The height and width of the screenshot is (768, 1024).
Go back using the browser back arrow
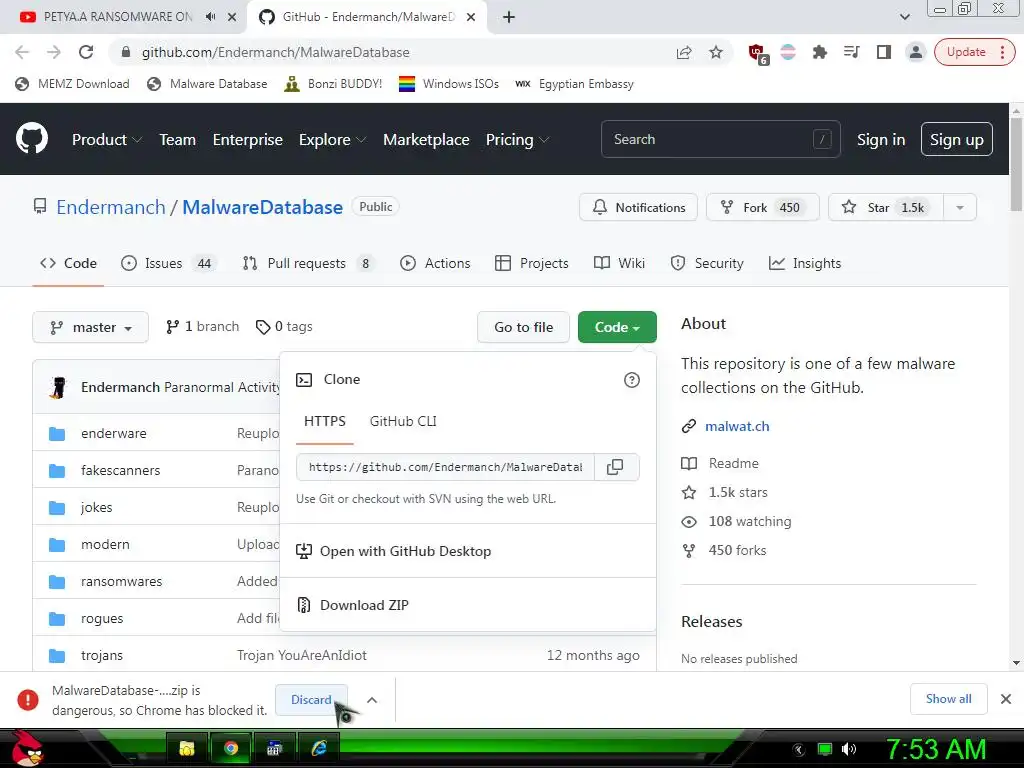(x=22, y=52)
